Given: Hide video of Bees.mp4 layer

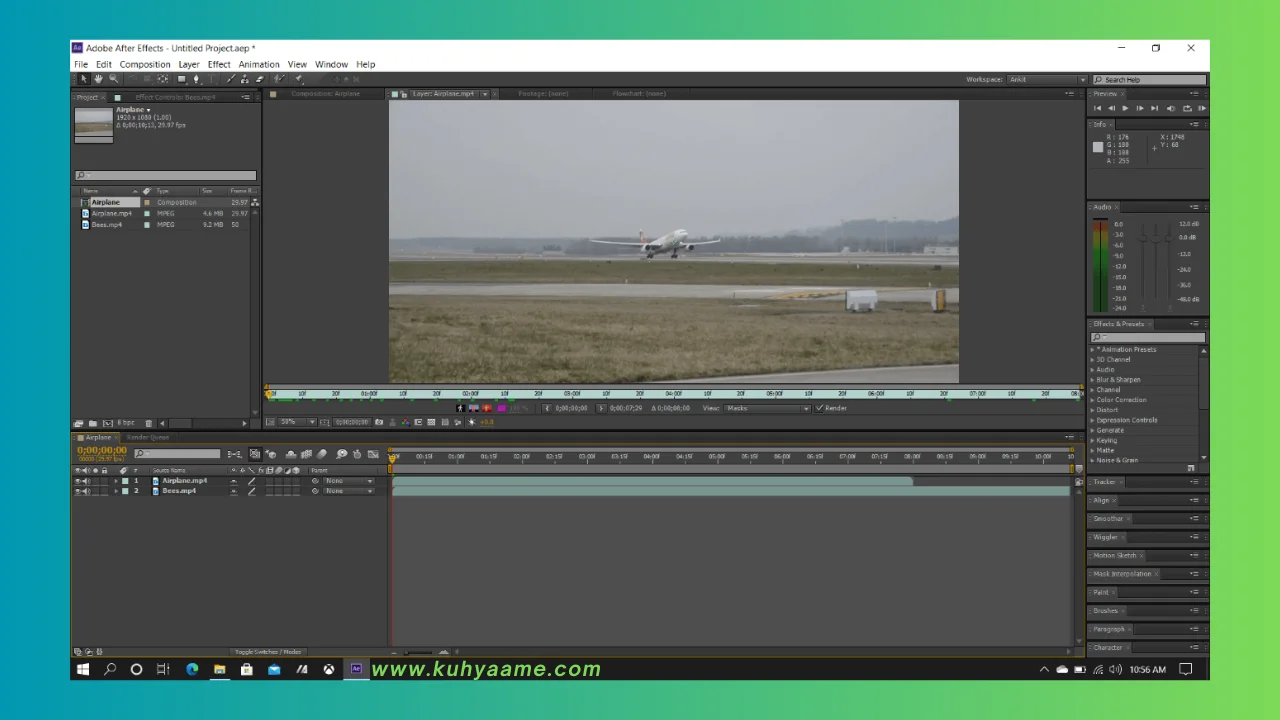Looking at the screenshot, I should pos(77,491).
